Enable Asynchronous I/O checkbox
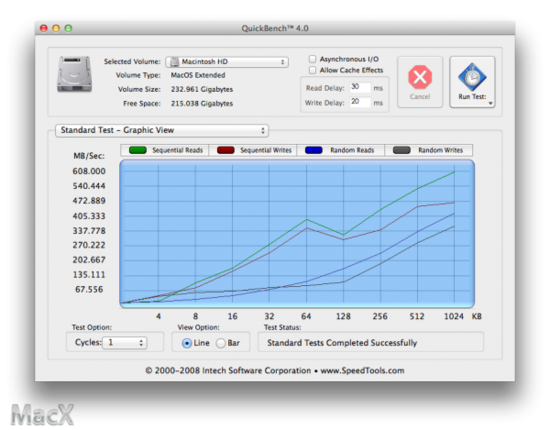This screenshot has width=550, height=430. coord(312,59)
